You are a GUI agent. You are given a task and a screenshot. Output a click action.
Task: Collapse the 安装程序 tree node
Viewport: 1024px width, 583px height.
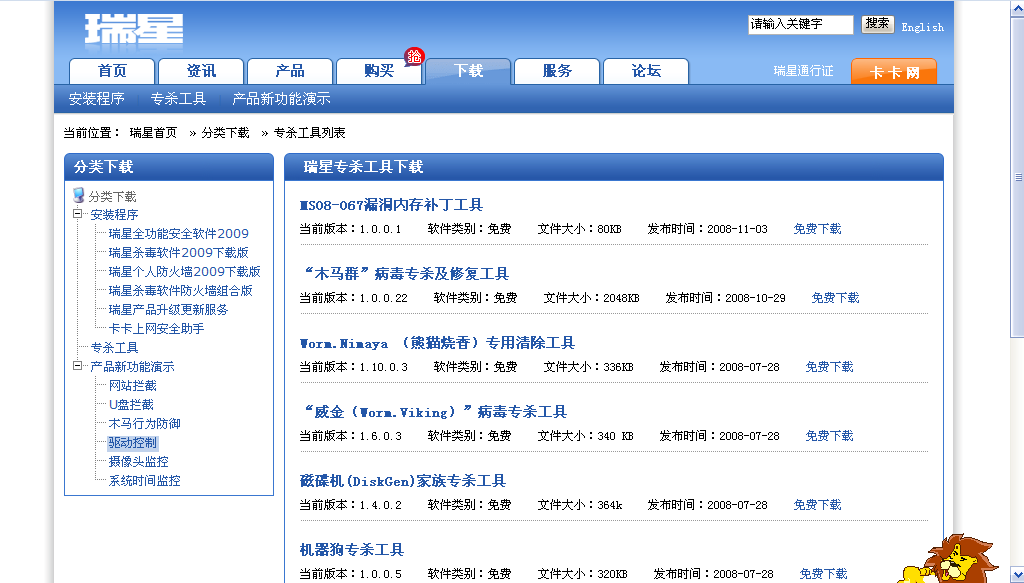(x=77, y=213)
